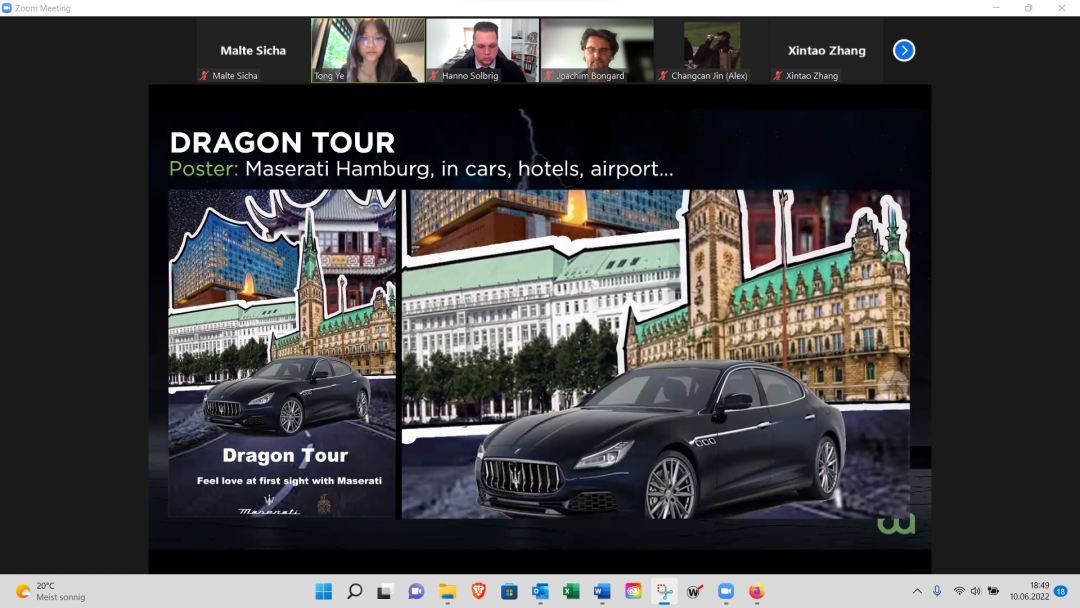Open Excel from the taskbar
The image size is (1080, 608).
571,591
